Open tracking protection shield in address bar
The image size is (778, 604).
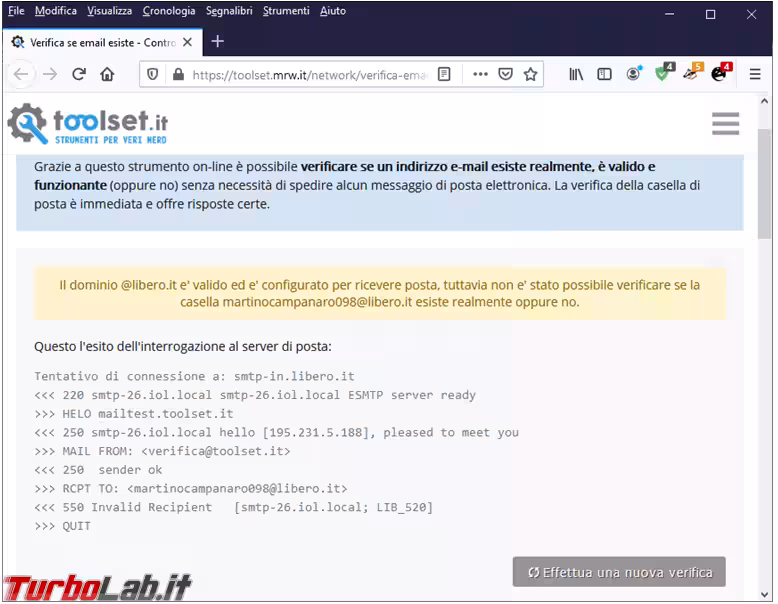(x=153, y=74)
